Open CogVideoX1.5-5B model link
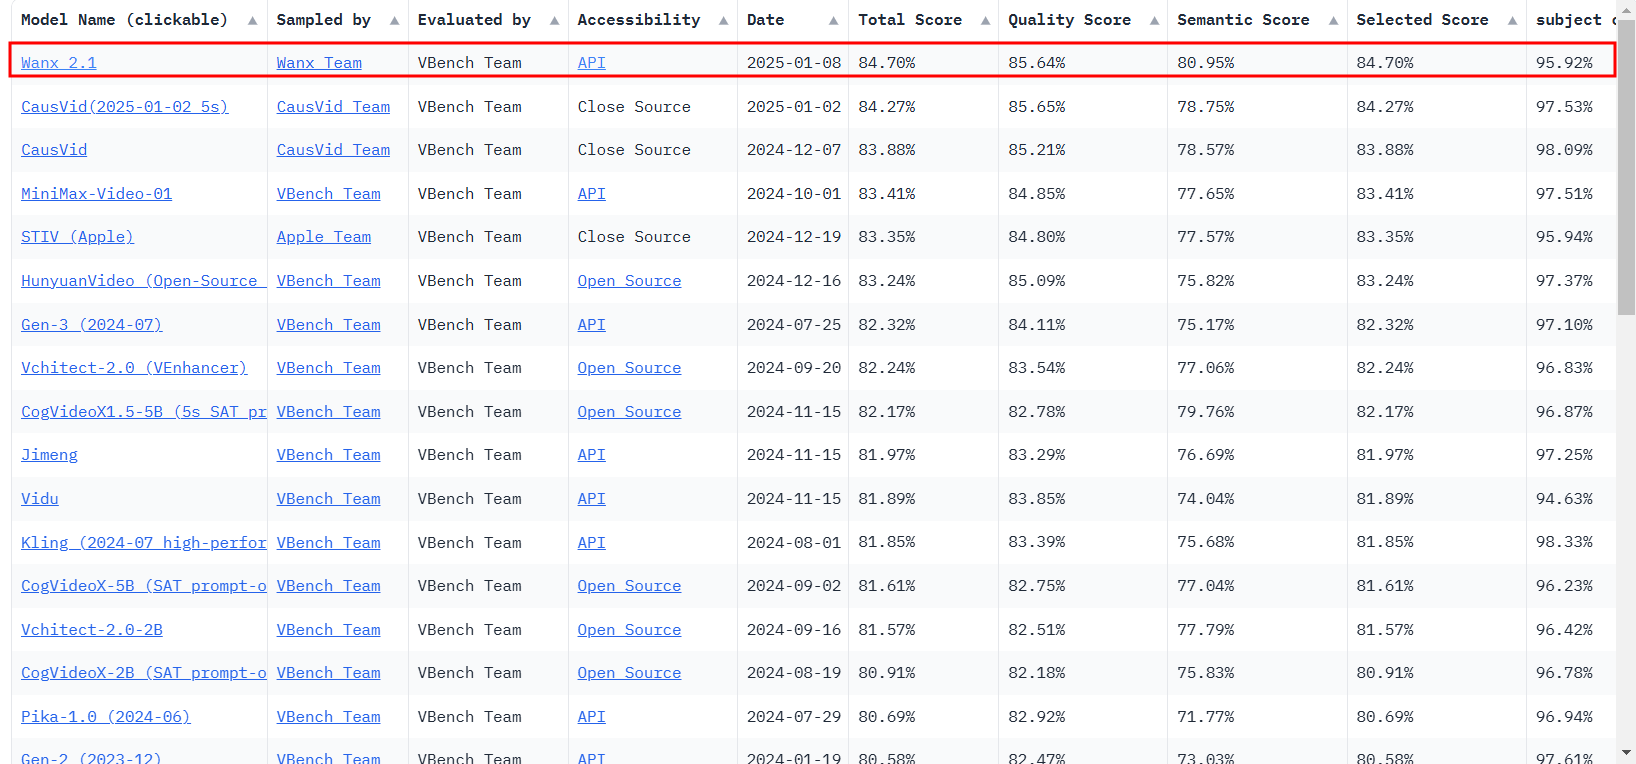Image resolution: width=1636 pixels, height=764 pixels. click(x=143, y=412)
